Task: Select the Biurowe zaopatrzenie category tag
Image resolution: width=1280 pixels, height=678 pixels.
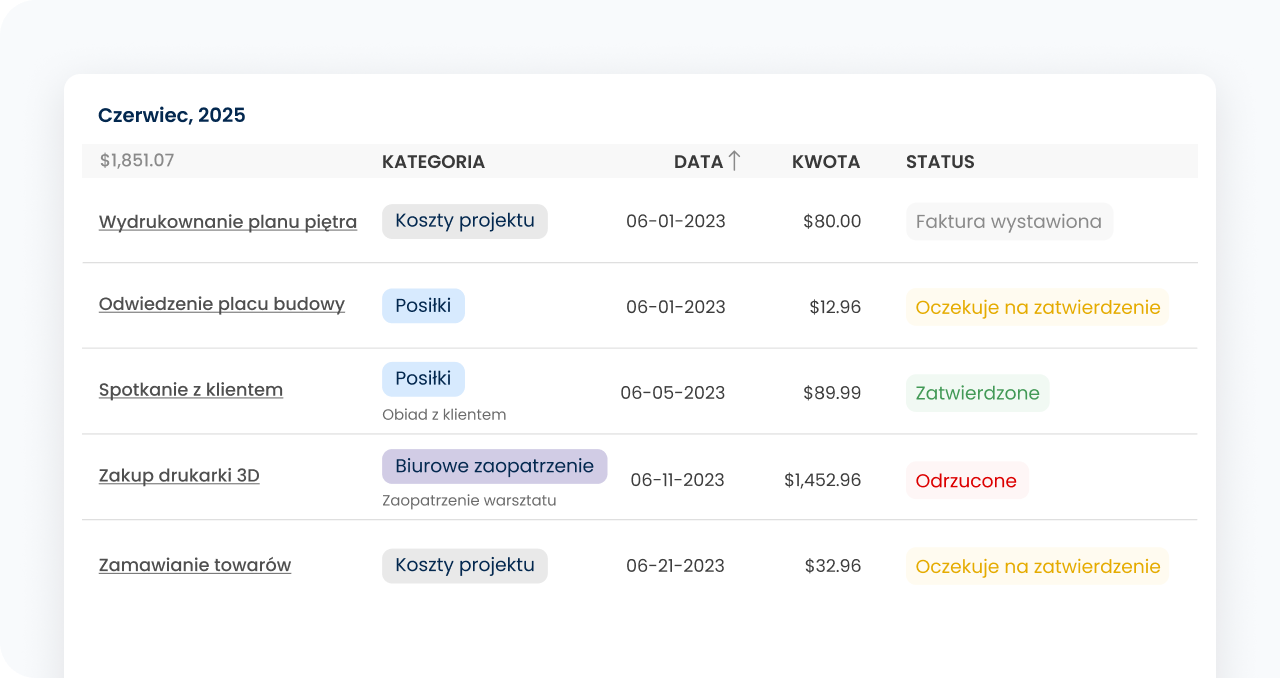Action: point(494,466)
